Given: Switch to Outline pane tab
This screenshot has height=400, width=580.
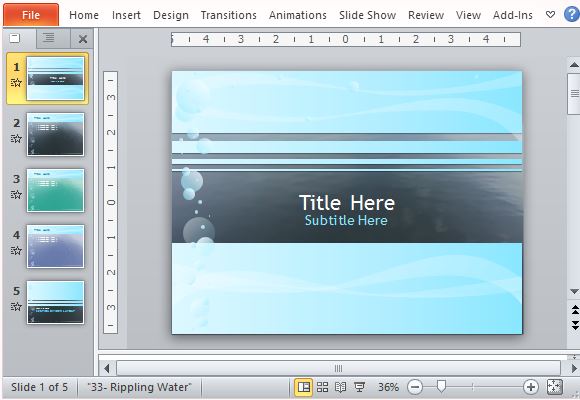Looking at the screenshot, I should (48, 38).
